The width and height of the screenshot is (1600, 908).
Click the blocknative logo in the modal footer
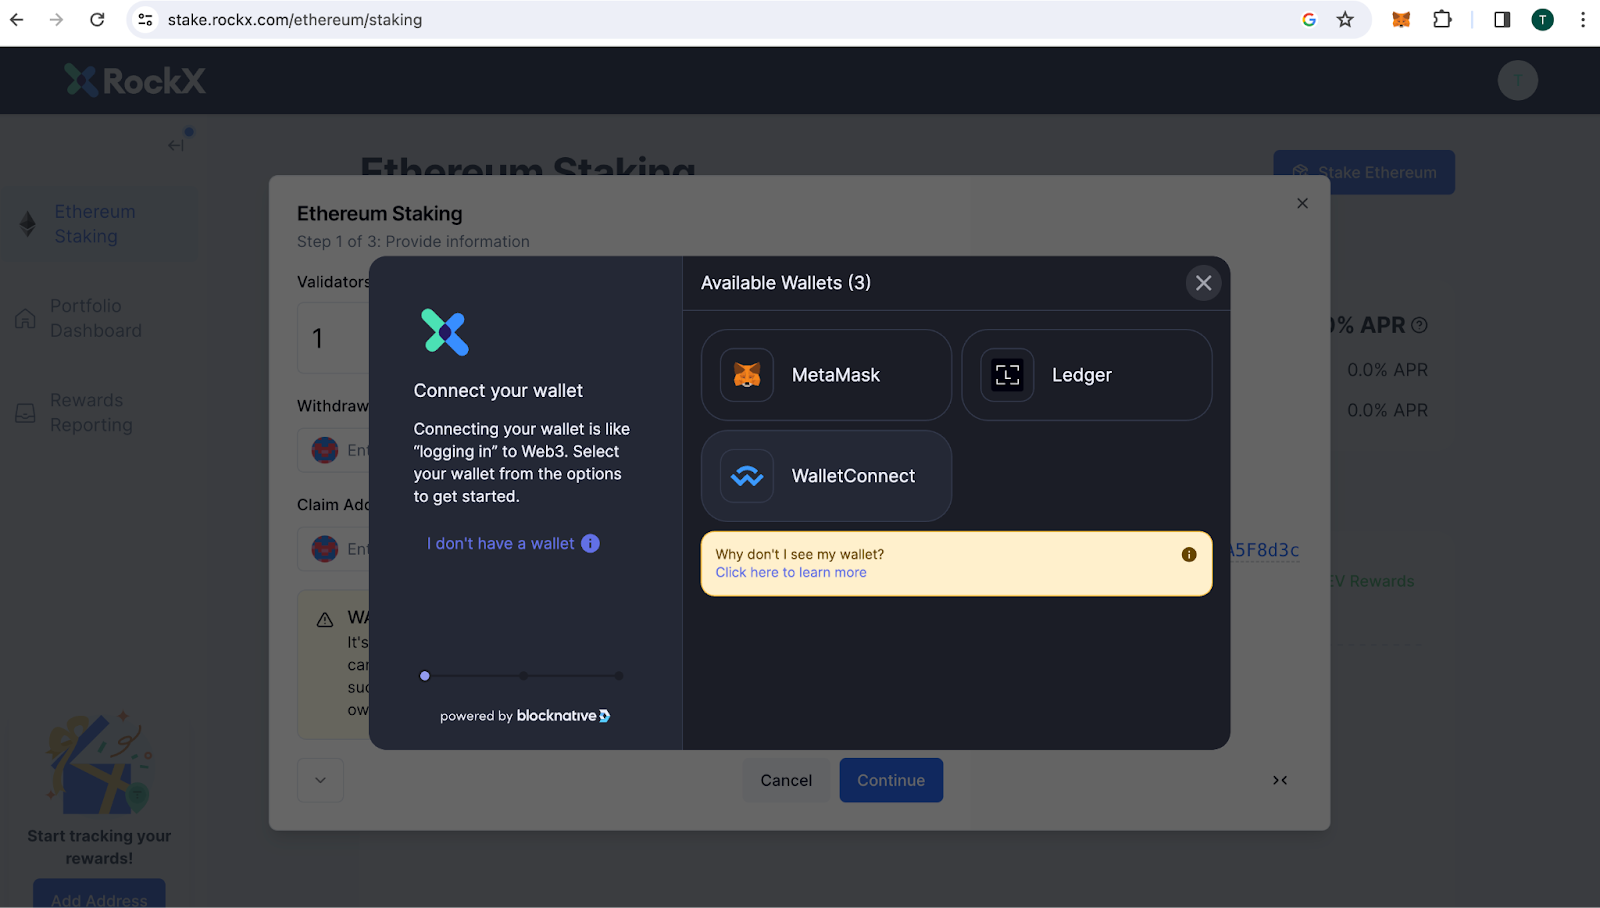(563, 716)
